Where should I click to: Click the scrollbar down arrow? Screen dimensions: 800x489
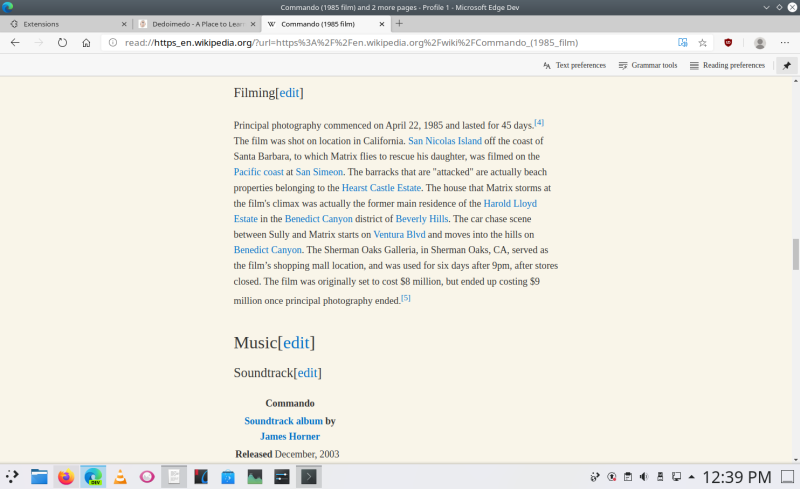pyautogui.click(x=795, y=459)
